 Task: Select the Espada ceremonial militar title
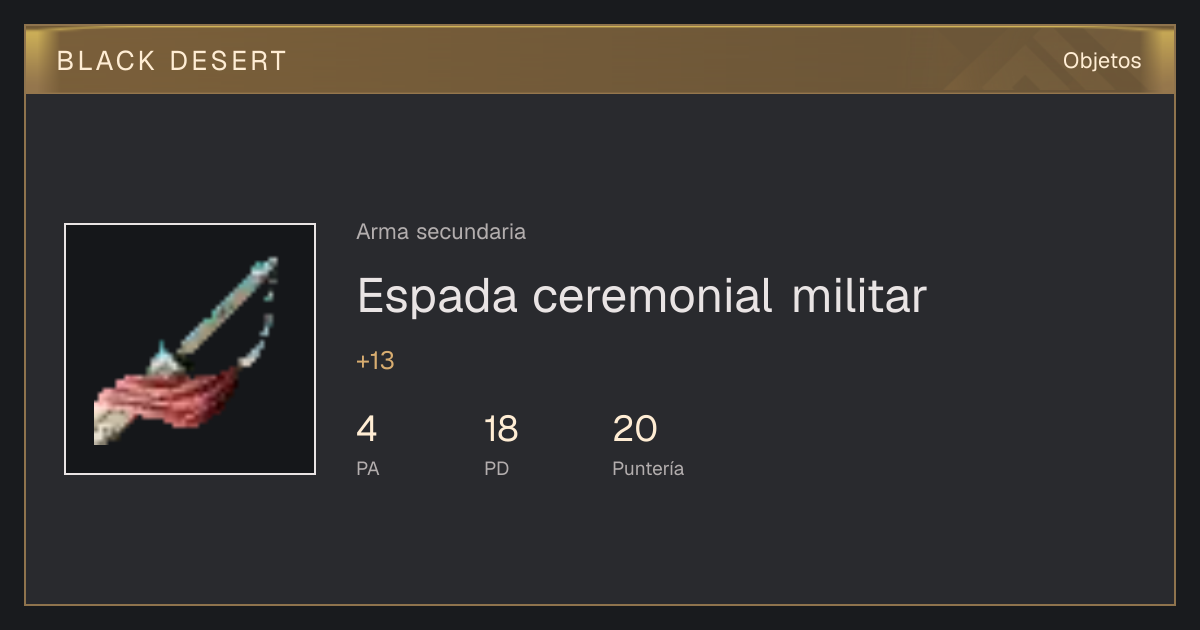(642, 296)
